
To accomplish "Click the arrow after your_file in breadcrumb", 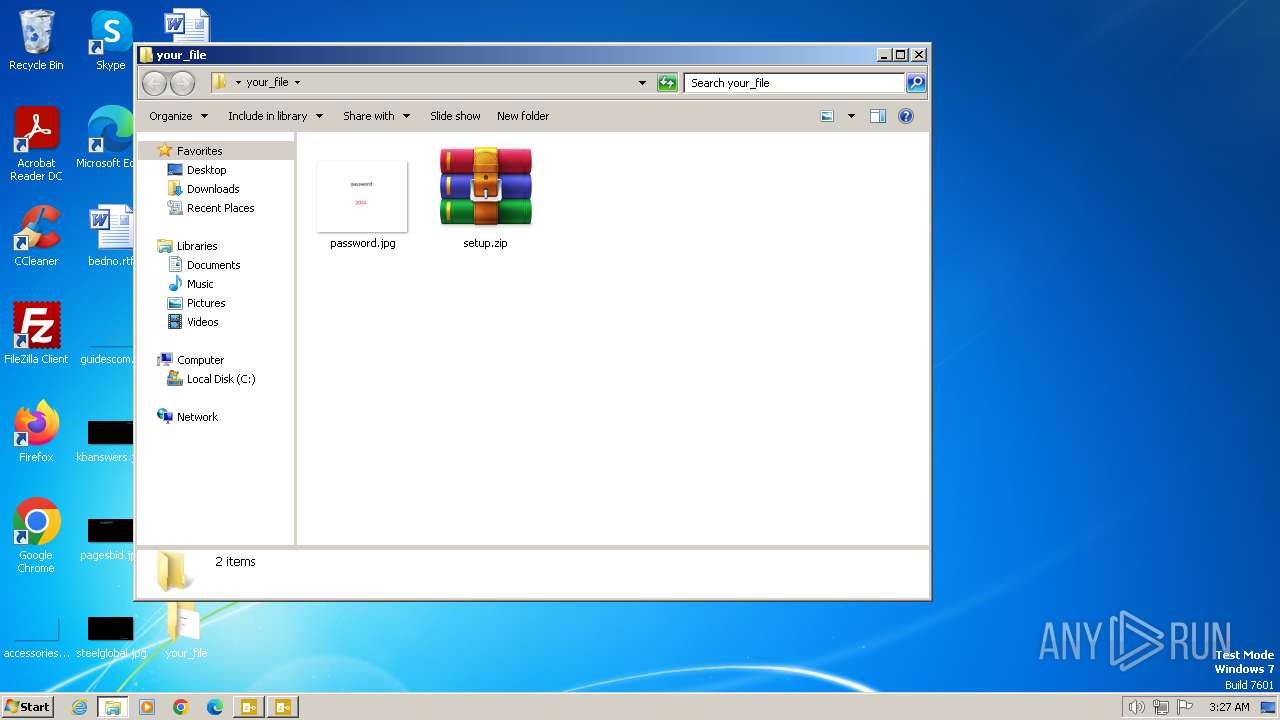I will (297, 83).
